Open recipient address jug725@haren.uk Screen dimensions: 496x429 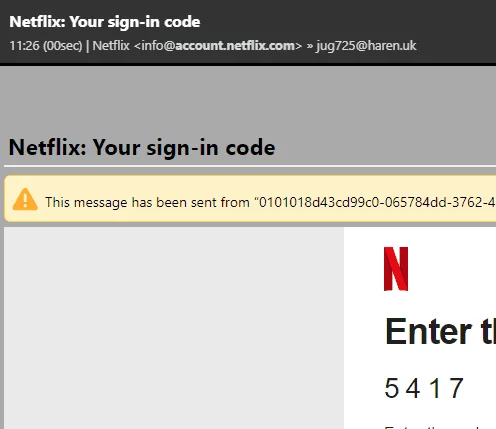click(366, 46)
